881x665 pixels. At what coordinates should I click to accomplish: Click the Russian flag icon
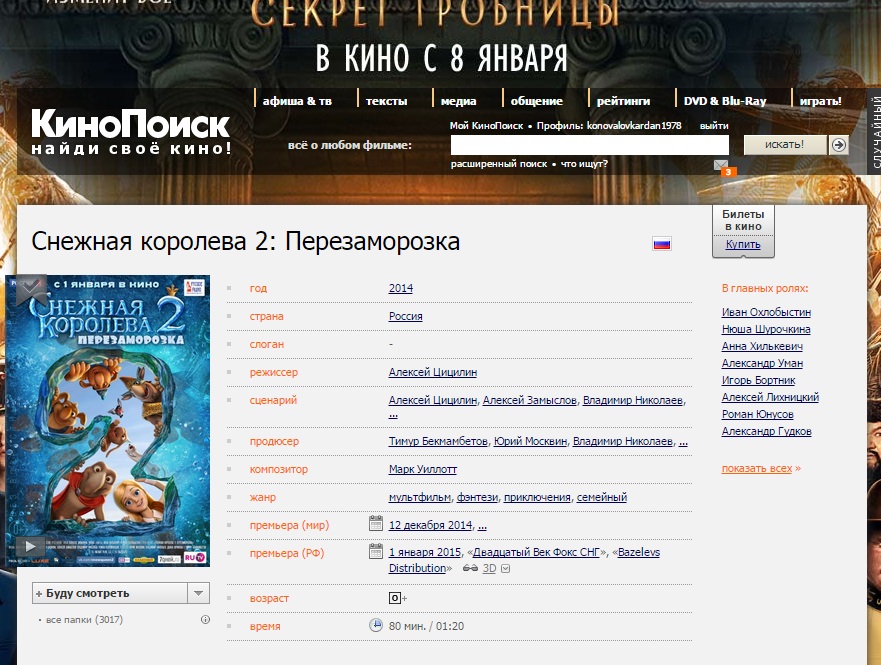point(662,244)
